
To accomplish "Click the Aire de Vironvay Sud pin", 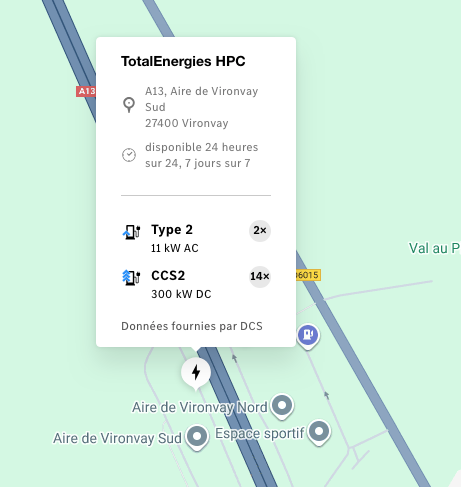I will click(197, 437).
